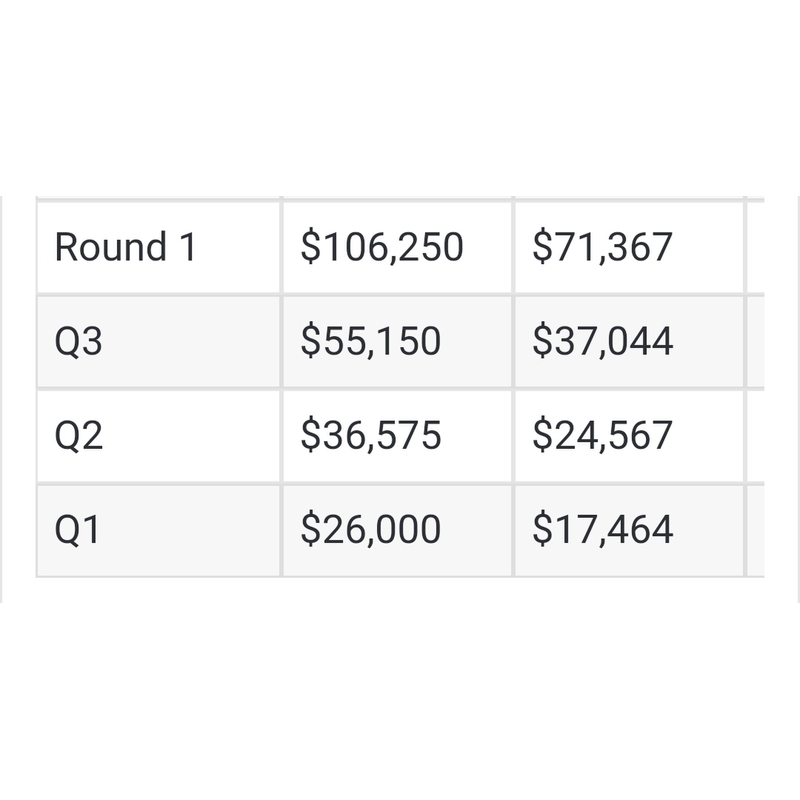Click the $71,367 amount cell
Viewport: 800px width, 800px height.
pos(629,247)
